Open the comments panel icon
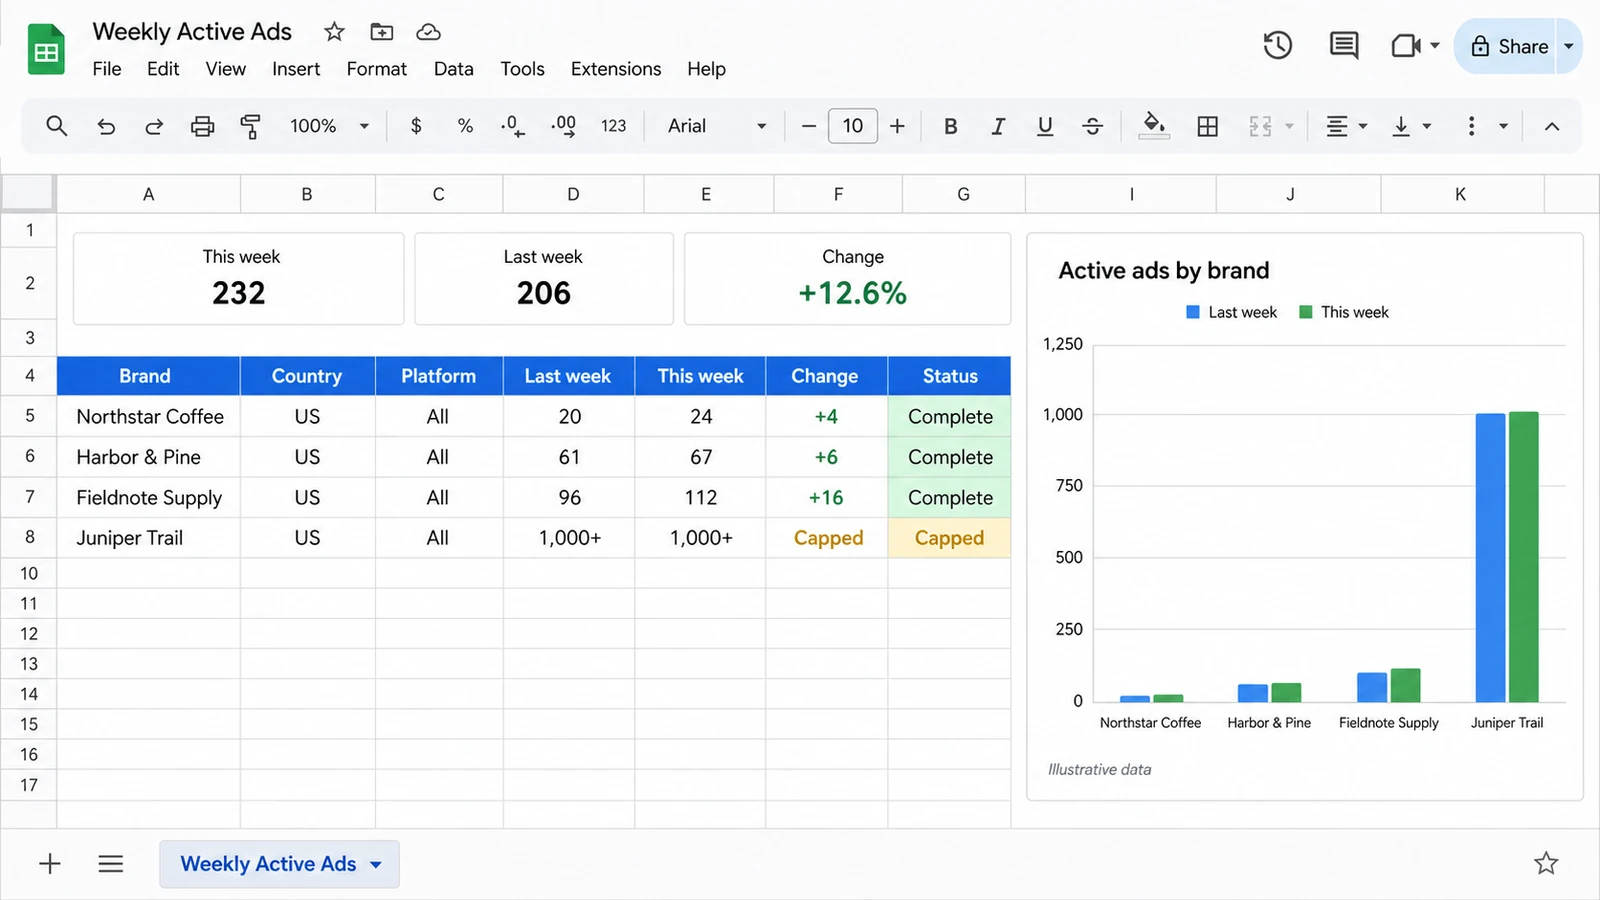This screenshot has width=1600, height=900. pyautogui.click(x=1343, y=46)
